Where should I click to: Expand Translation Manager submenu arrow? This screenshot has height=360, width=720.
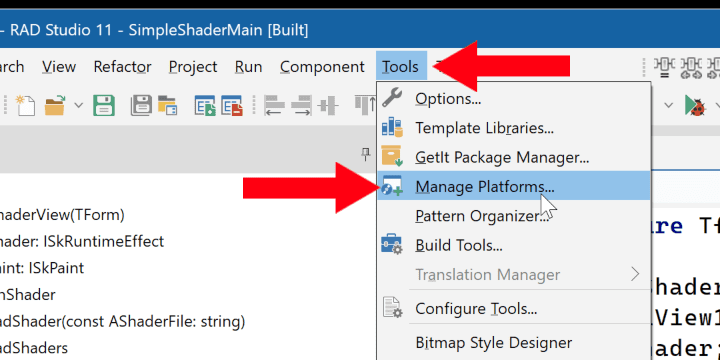point(635,275)
